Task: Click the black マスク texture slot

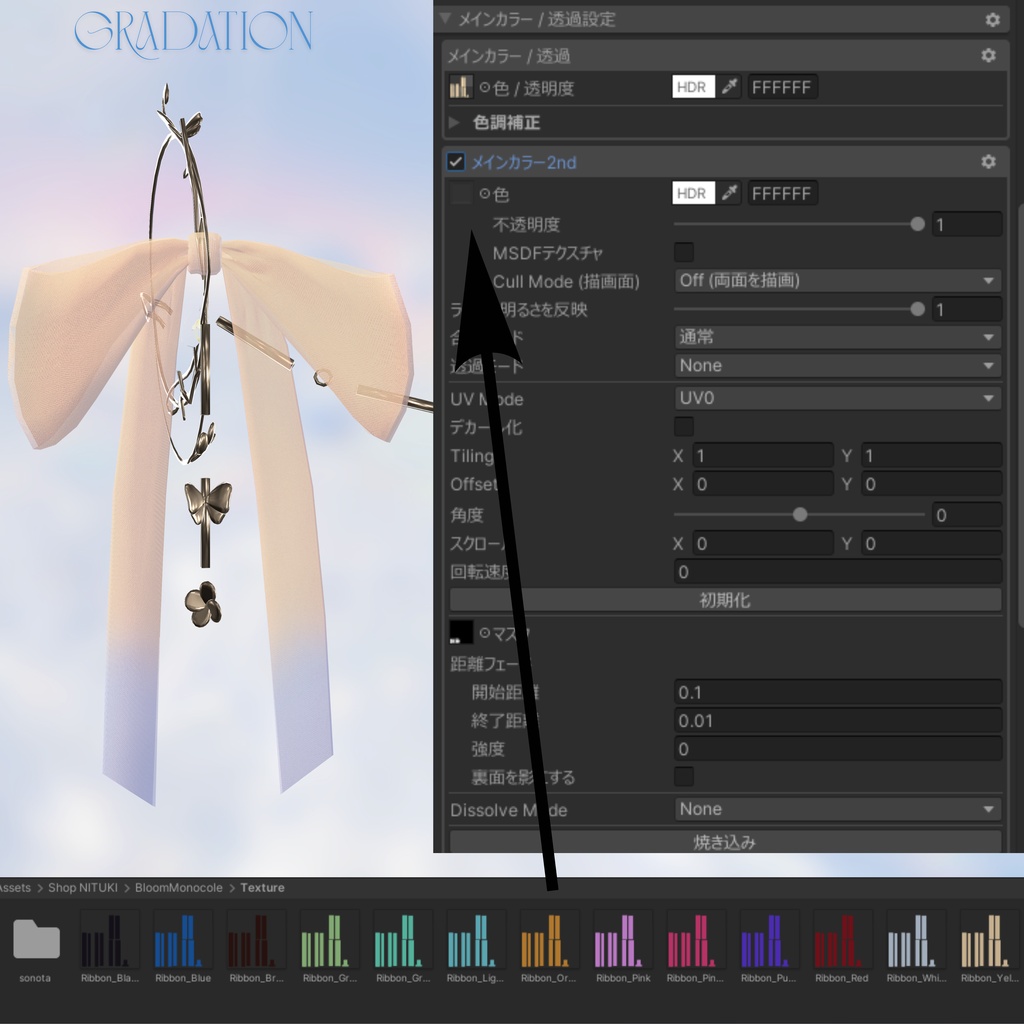Action: 460,632
